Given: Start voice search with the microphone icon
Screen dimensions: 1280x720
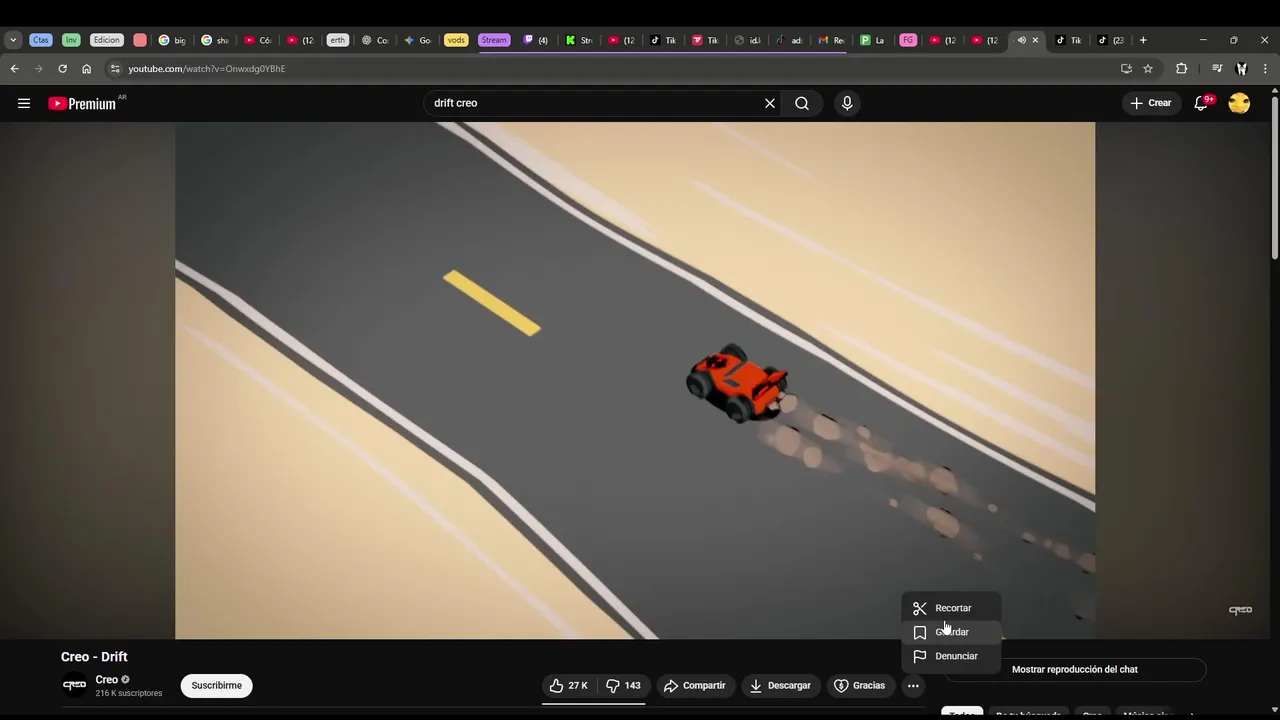Looking at the screenshot, I should [847, 103].
